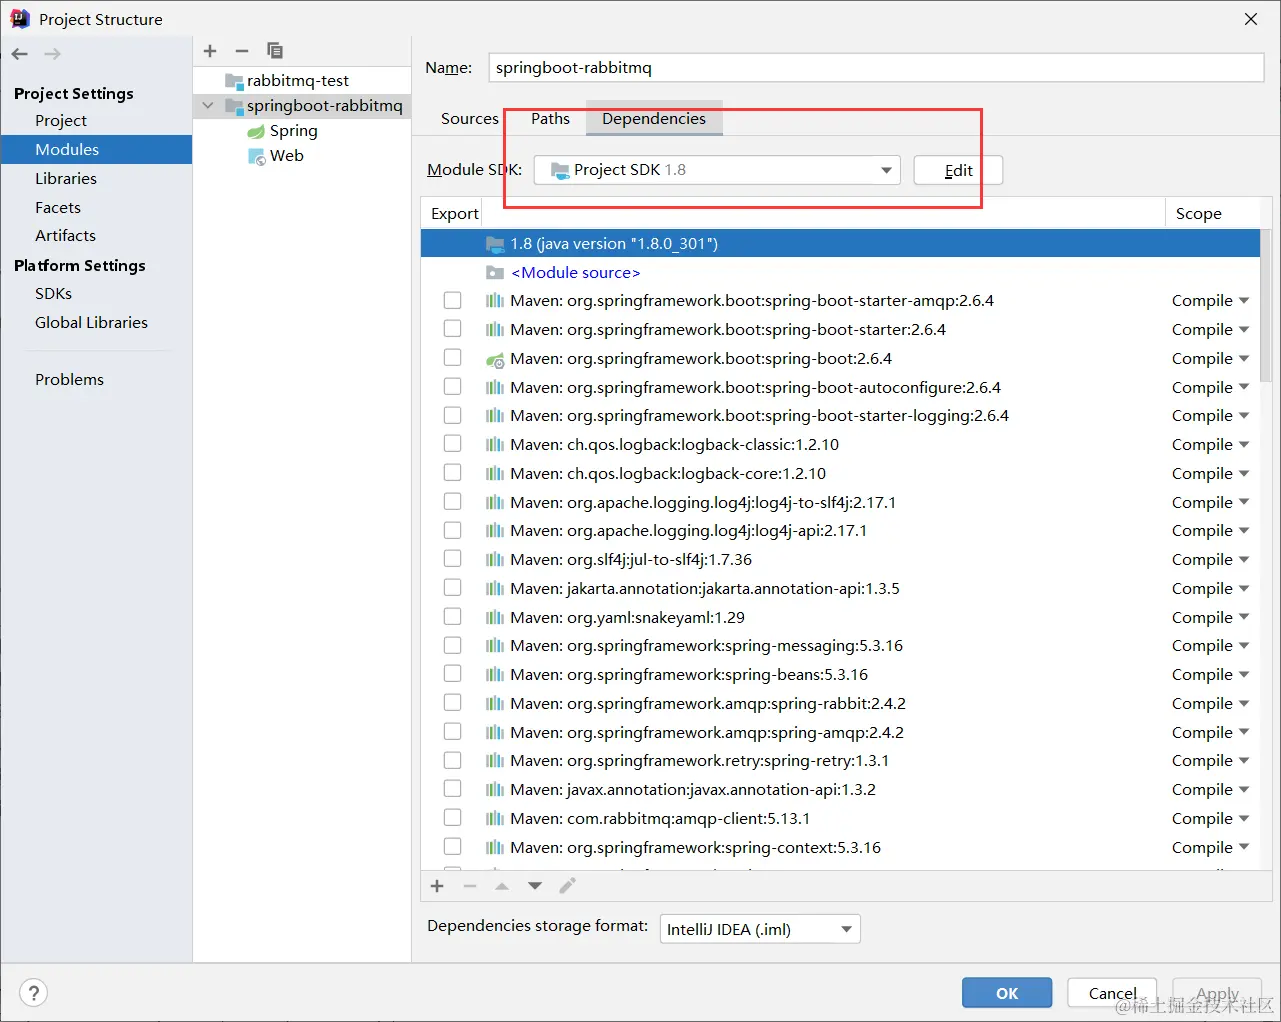Viewport: 1281px width, 1022px height.
Task: Select the Module source entry
Action: 576,272
